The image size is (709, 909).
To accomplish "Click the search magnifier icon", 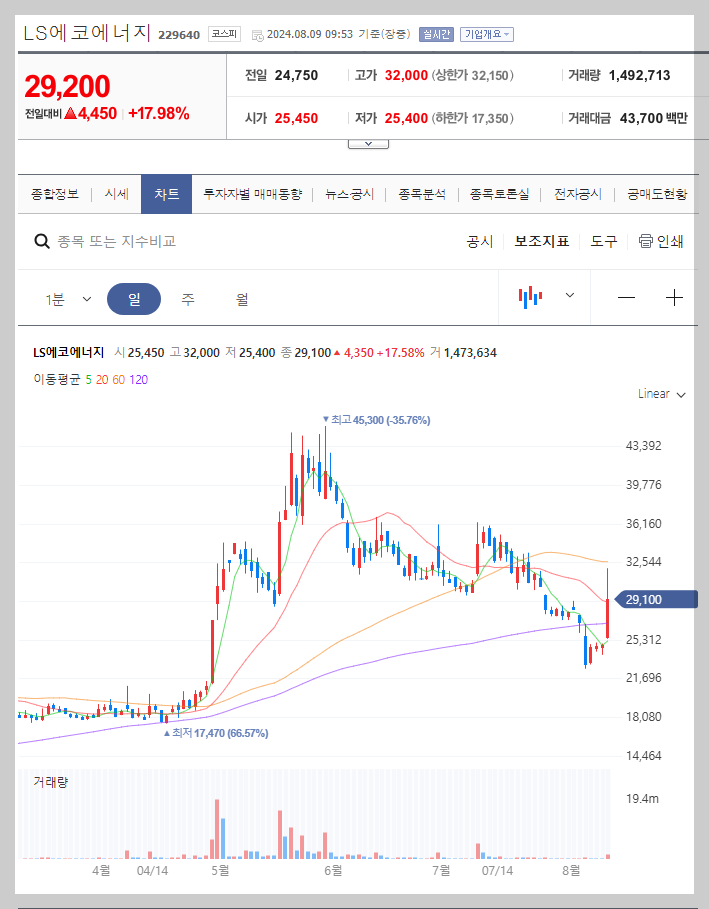I will (x=42, y=241).
